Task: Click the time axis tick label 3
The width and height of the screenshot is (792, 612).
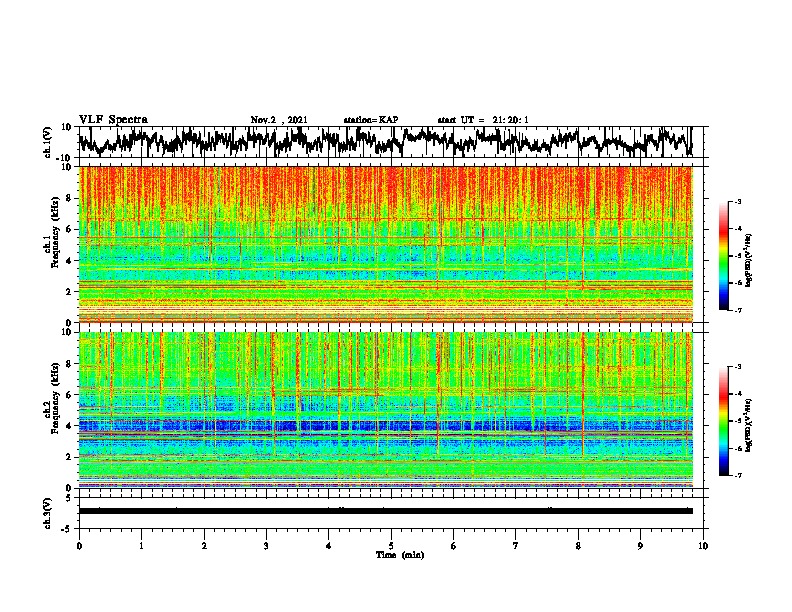Action: pos(266,546)
